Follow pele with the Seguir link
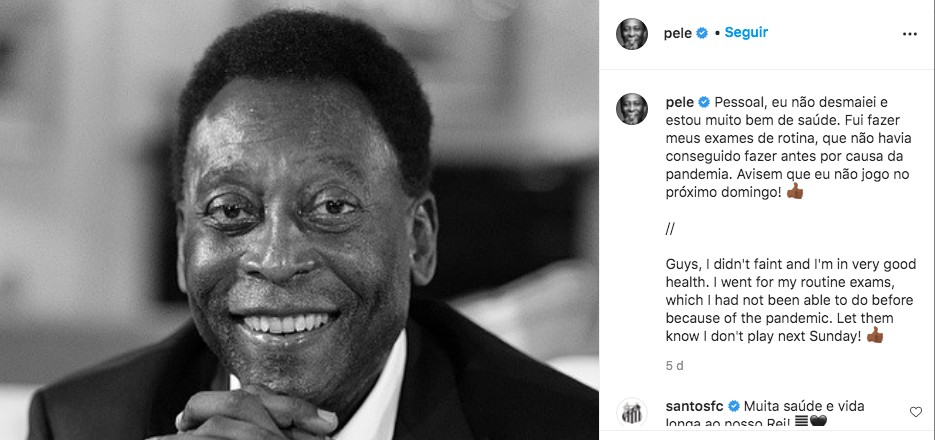The width and height of the screenshot is (935, 440). [x=746, y=33]
